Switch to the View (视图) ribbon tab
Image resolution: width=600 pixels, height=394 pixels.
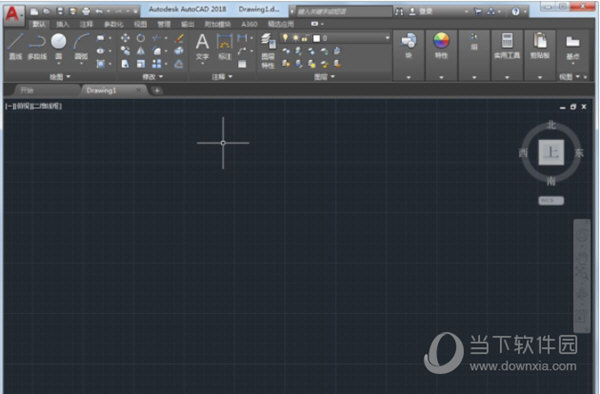[x=140, y=24]
